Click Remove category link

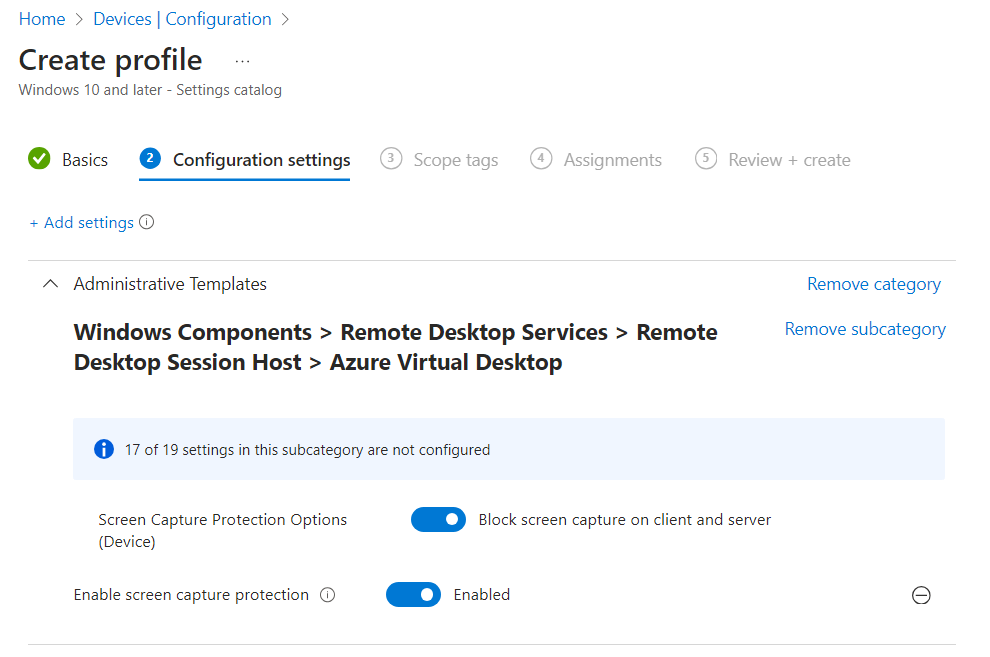point(874,284)
